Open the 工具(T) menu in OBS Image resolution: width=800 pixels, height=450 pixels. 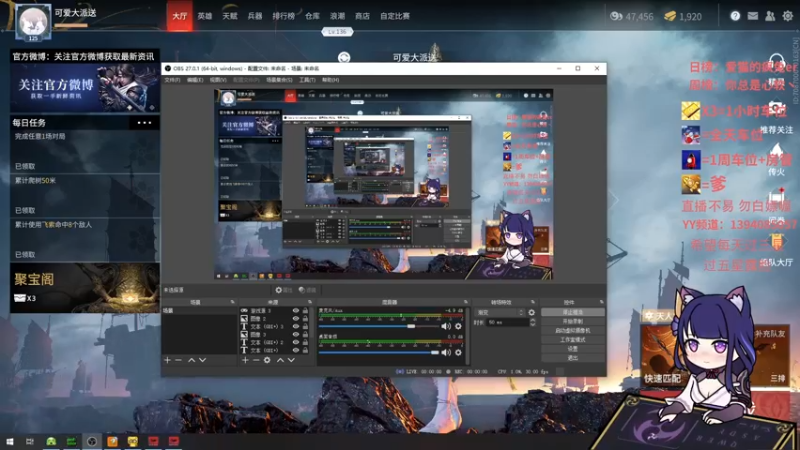click(307, 80)
